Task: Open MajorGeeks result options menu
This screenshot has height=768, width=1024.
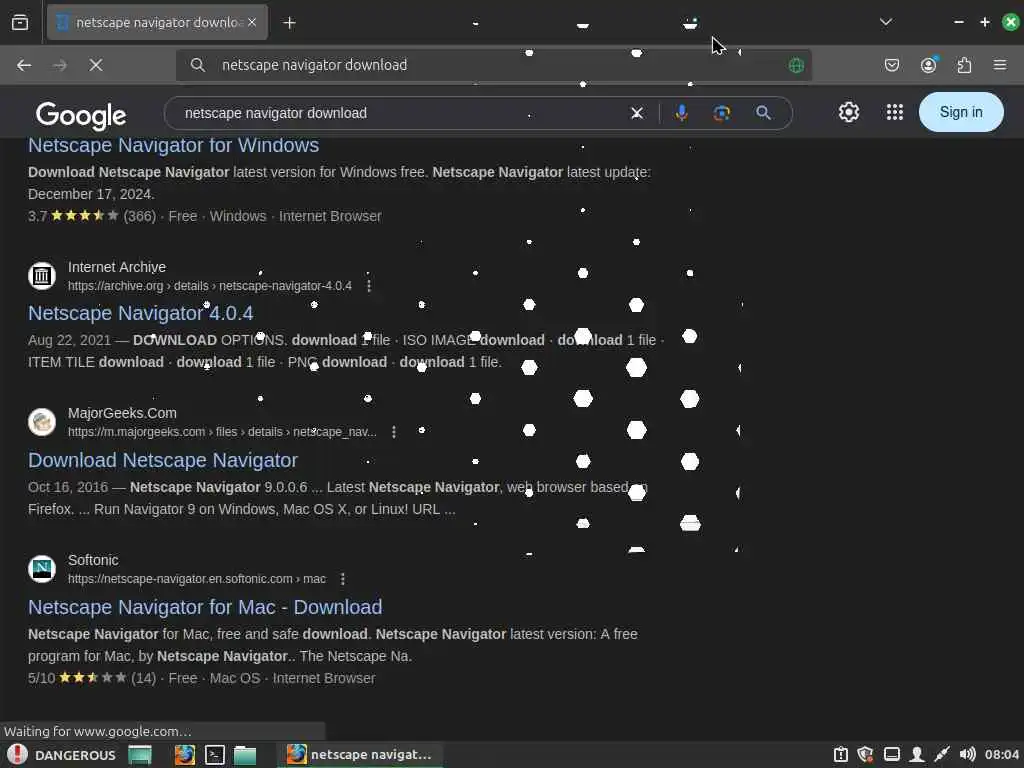Action: pos(394,432)
